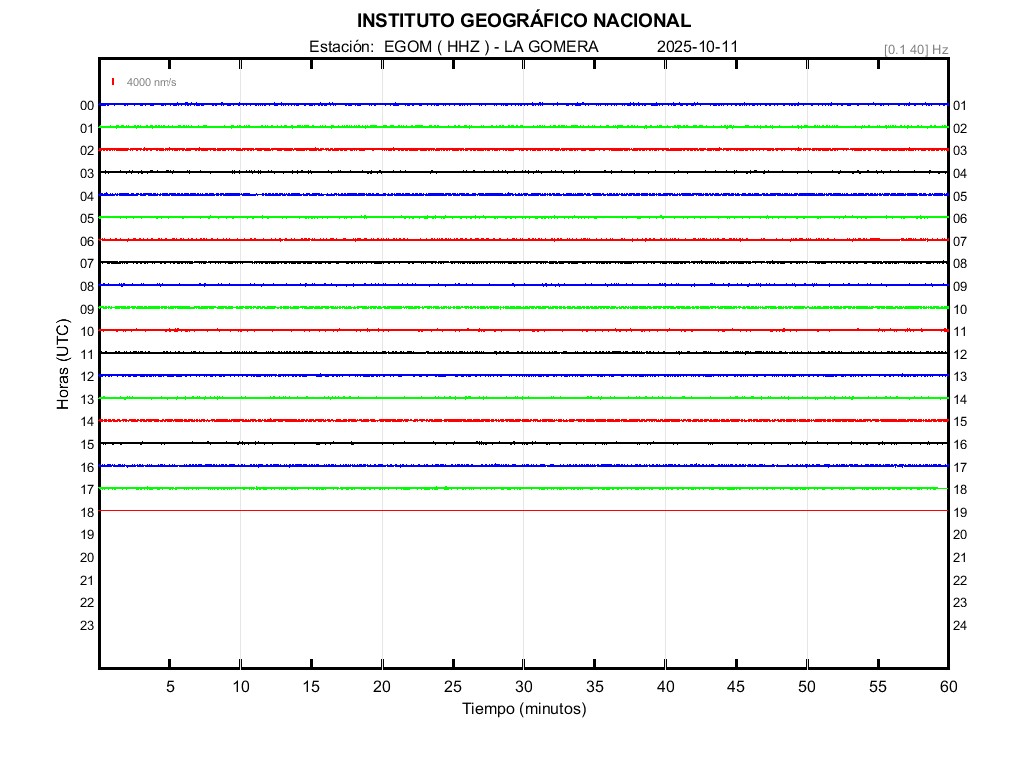Click the 23 hour label on left axis
Screen dimensions: 1024x768
tap(87, 625)
